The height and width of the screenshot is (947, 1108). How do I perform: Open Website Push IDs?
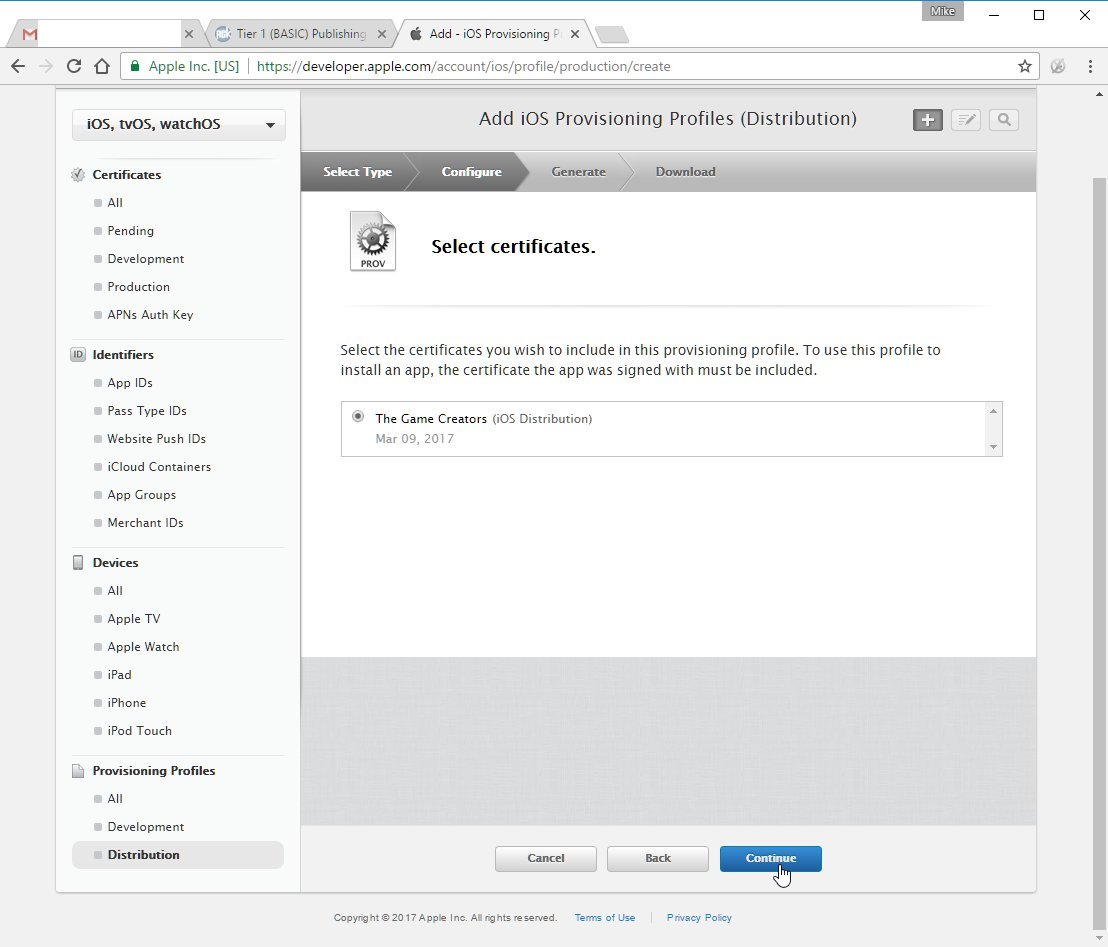coord(156,439)
